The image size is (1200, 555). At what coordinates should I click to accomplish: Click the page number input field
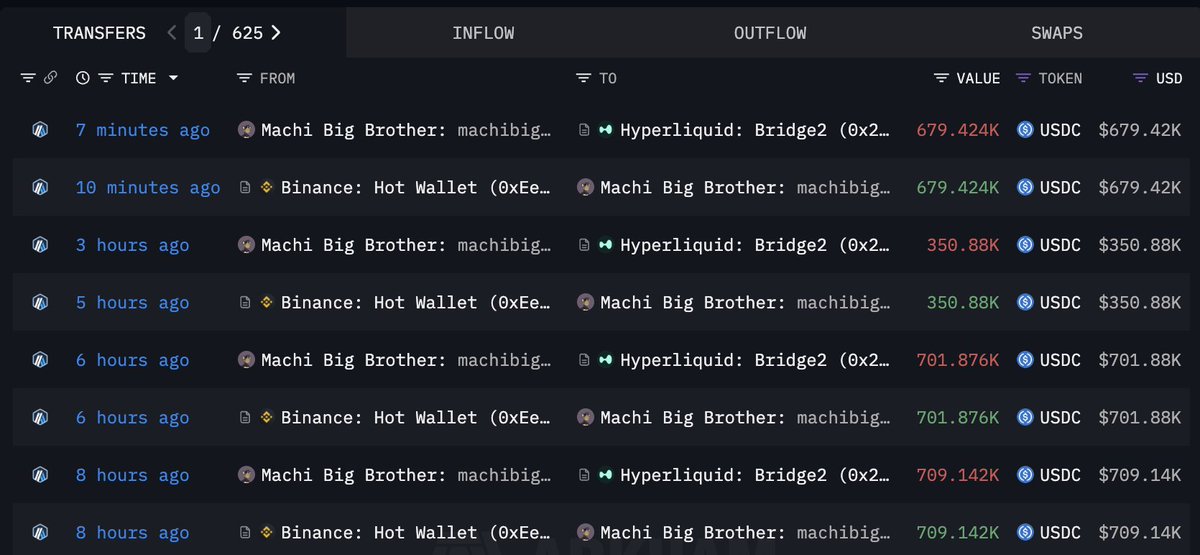(x=198, y=33)
